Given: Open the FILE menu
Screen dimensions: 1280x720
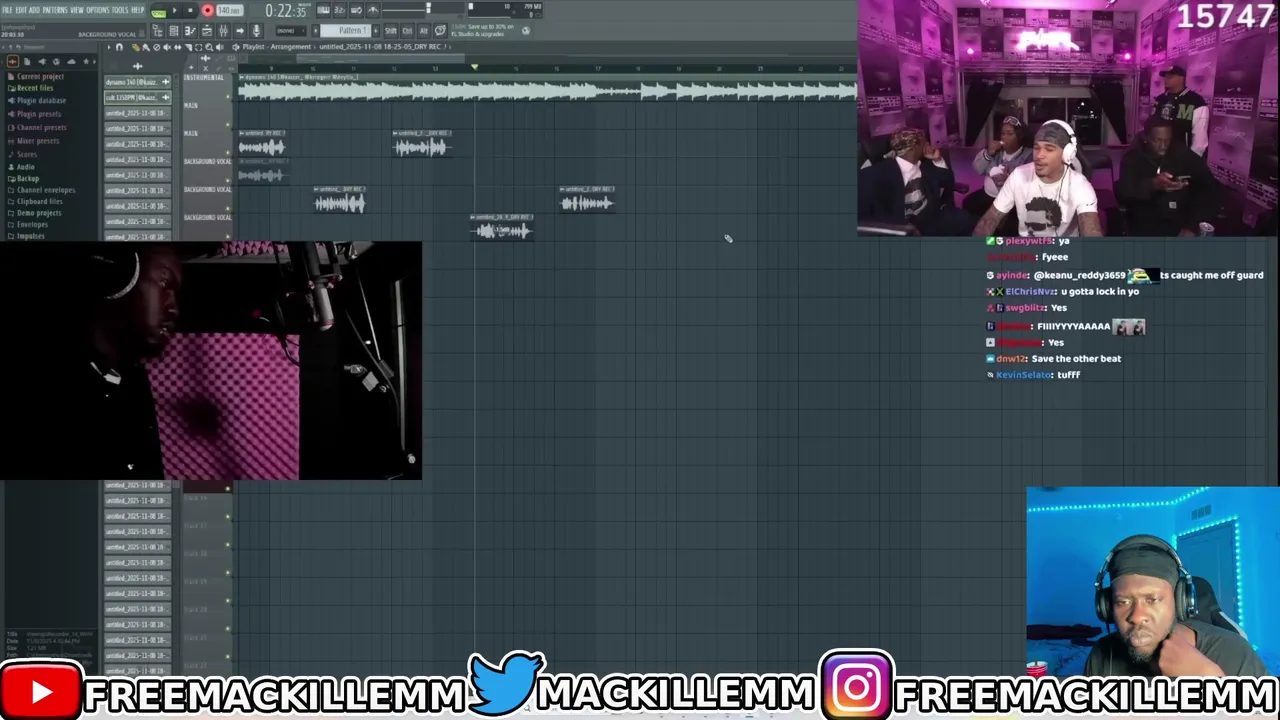Looking at the screenshot, I should [x=7, y=10].
